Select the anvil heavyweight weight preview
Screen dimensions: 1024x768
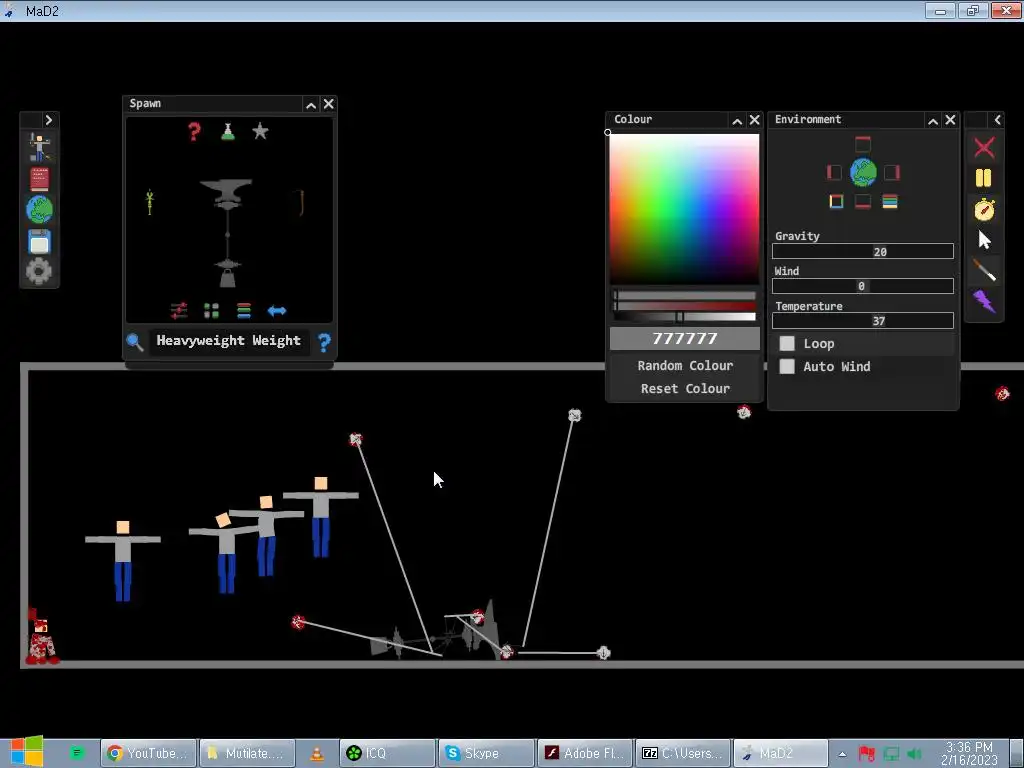pos(227,232)
